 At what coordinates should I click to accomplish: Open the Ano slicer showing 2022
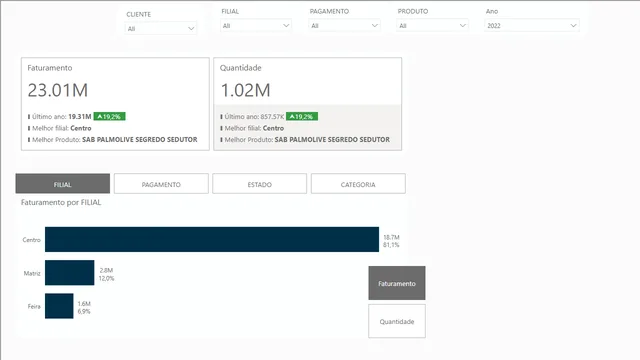coord(532,26)
